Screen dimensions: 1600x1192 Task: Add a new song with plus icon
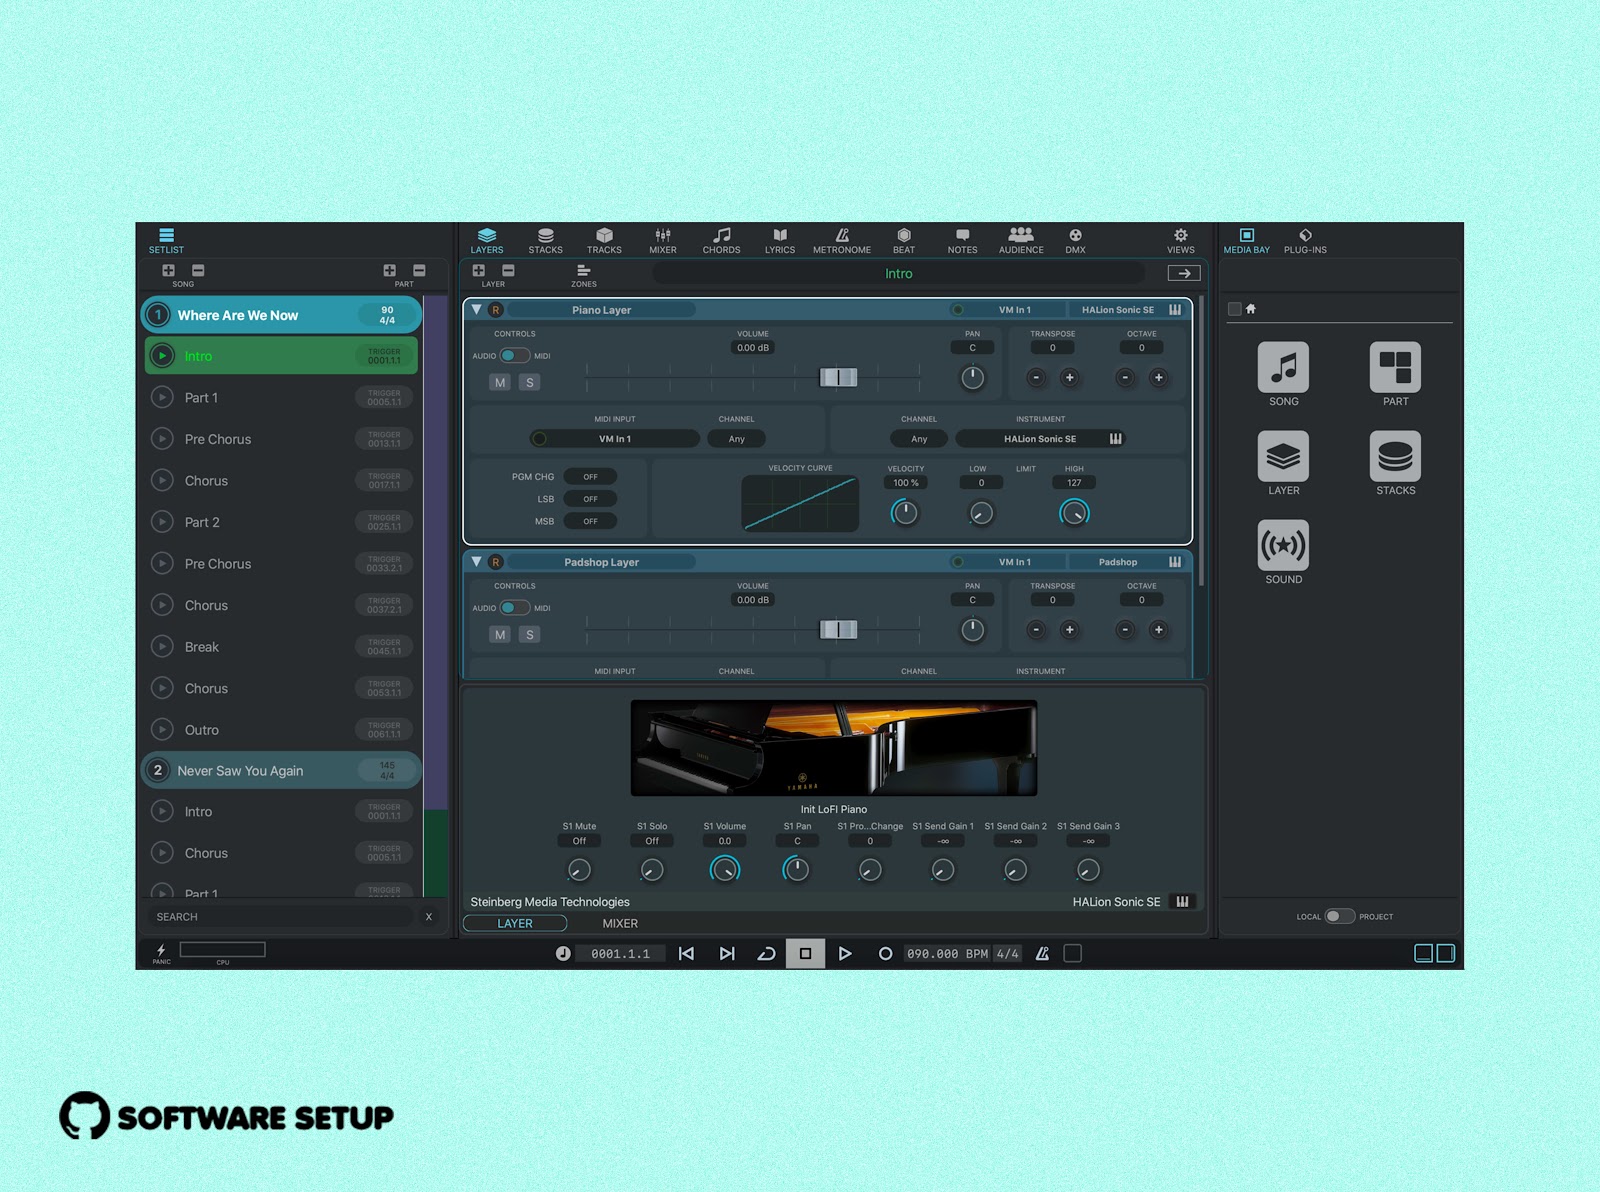(x=168, y=270)
